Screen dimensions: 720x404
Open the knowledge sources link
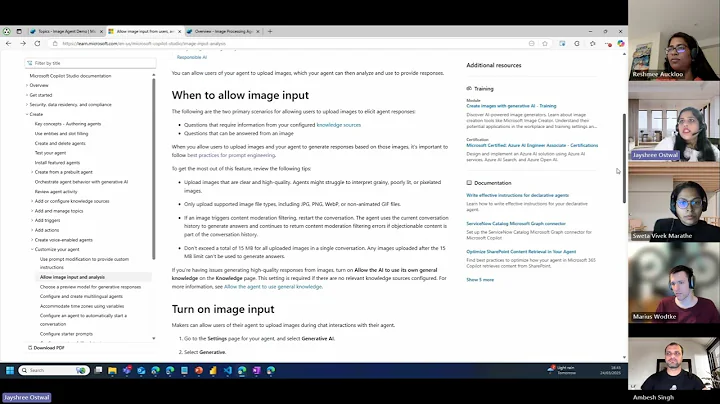(338, 125)
